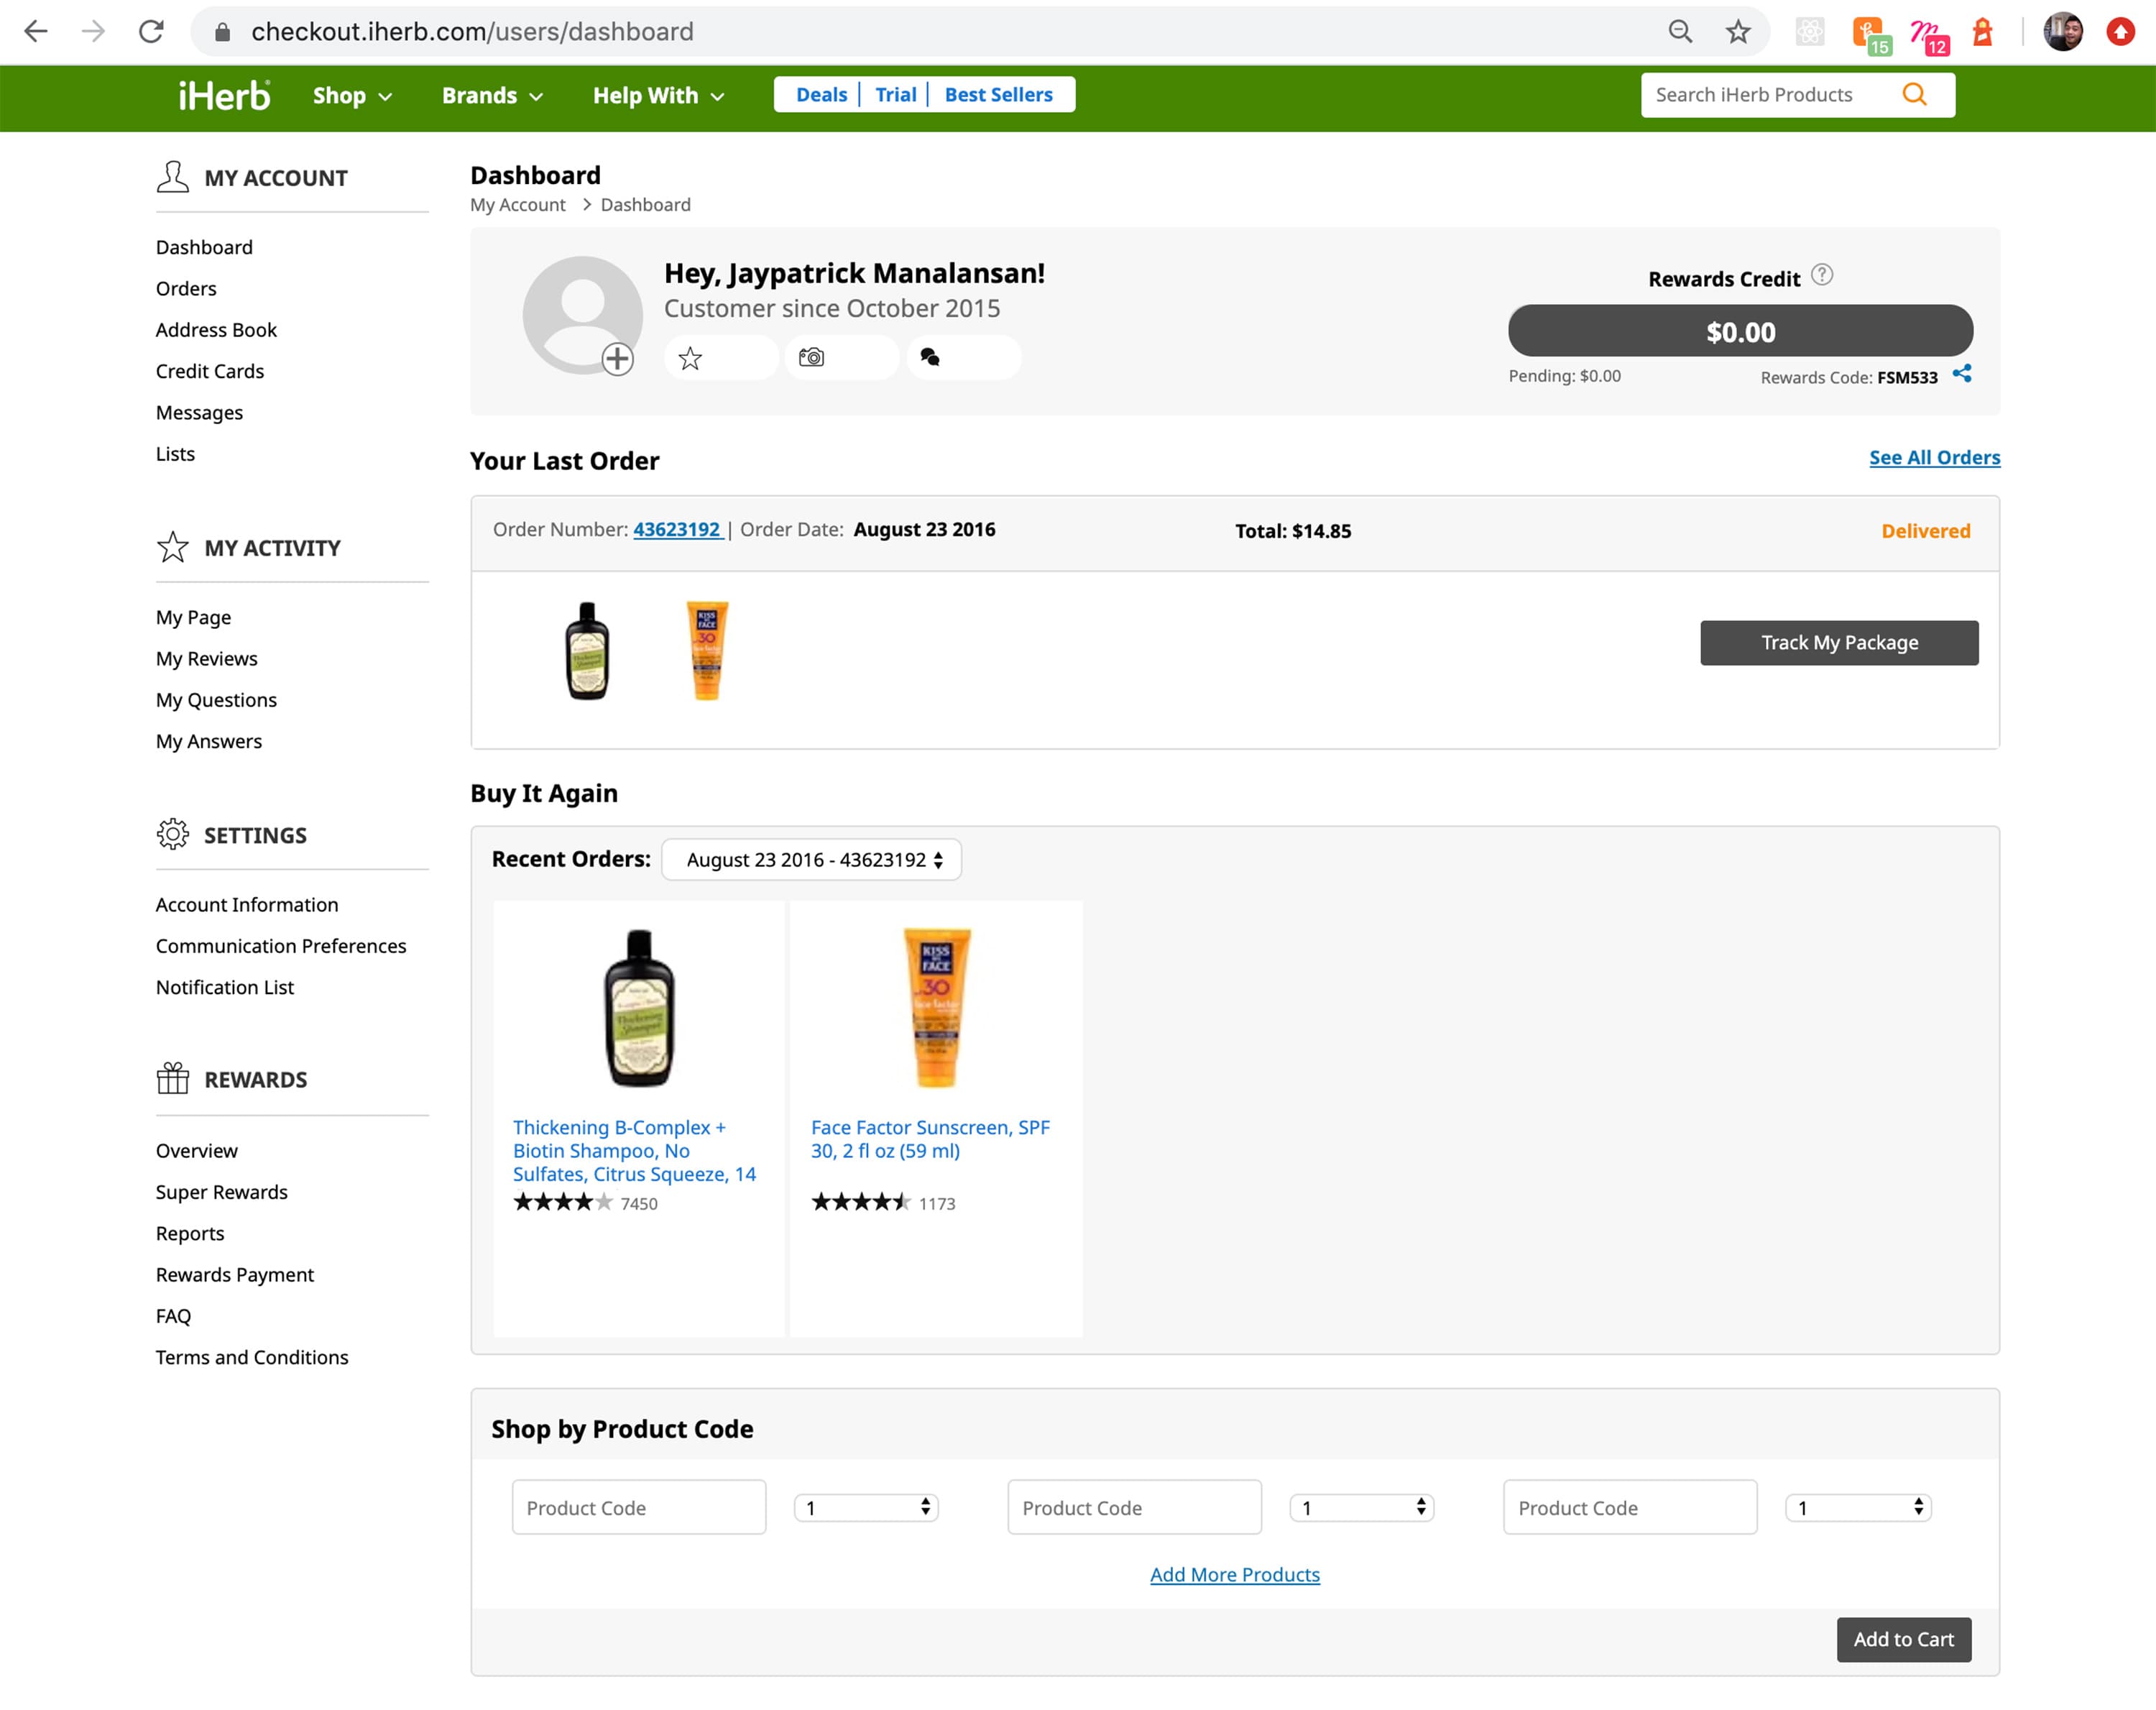The height and width of the screenshot is (1710, 2156).
Task: Open Rewards Payment in the sidebar
Action: [x=235, y=1274]
